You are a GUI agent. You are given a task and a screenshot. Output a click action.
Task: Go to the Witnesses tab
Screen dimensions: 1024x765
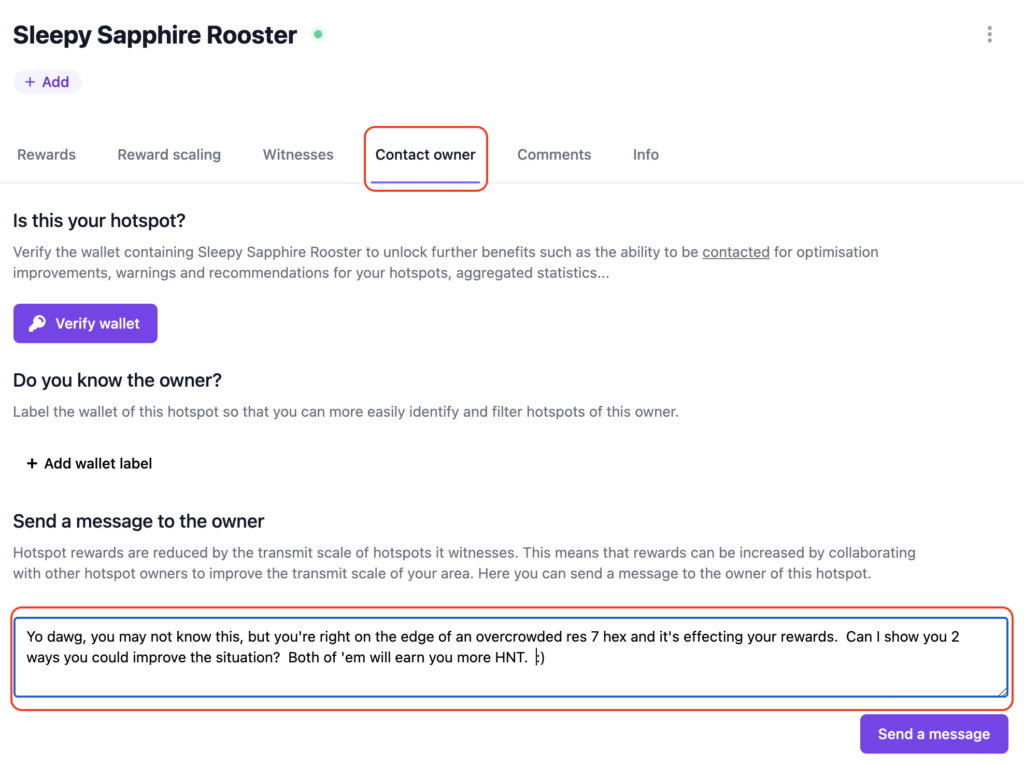pyautogui.click(x=298, y=154)
